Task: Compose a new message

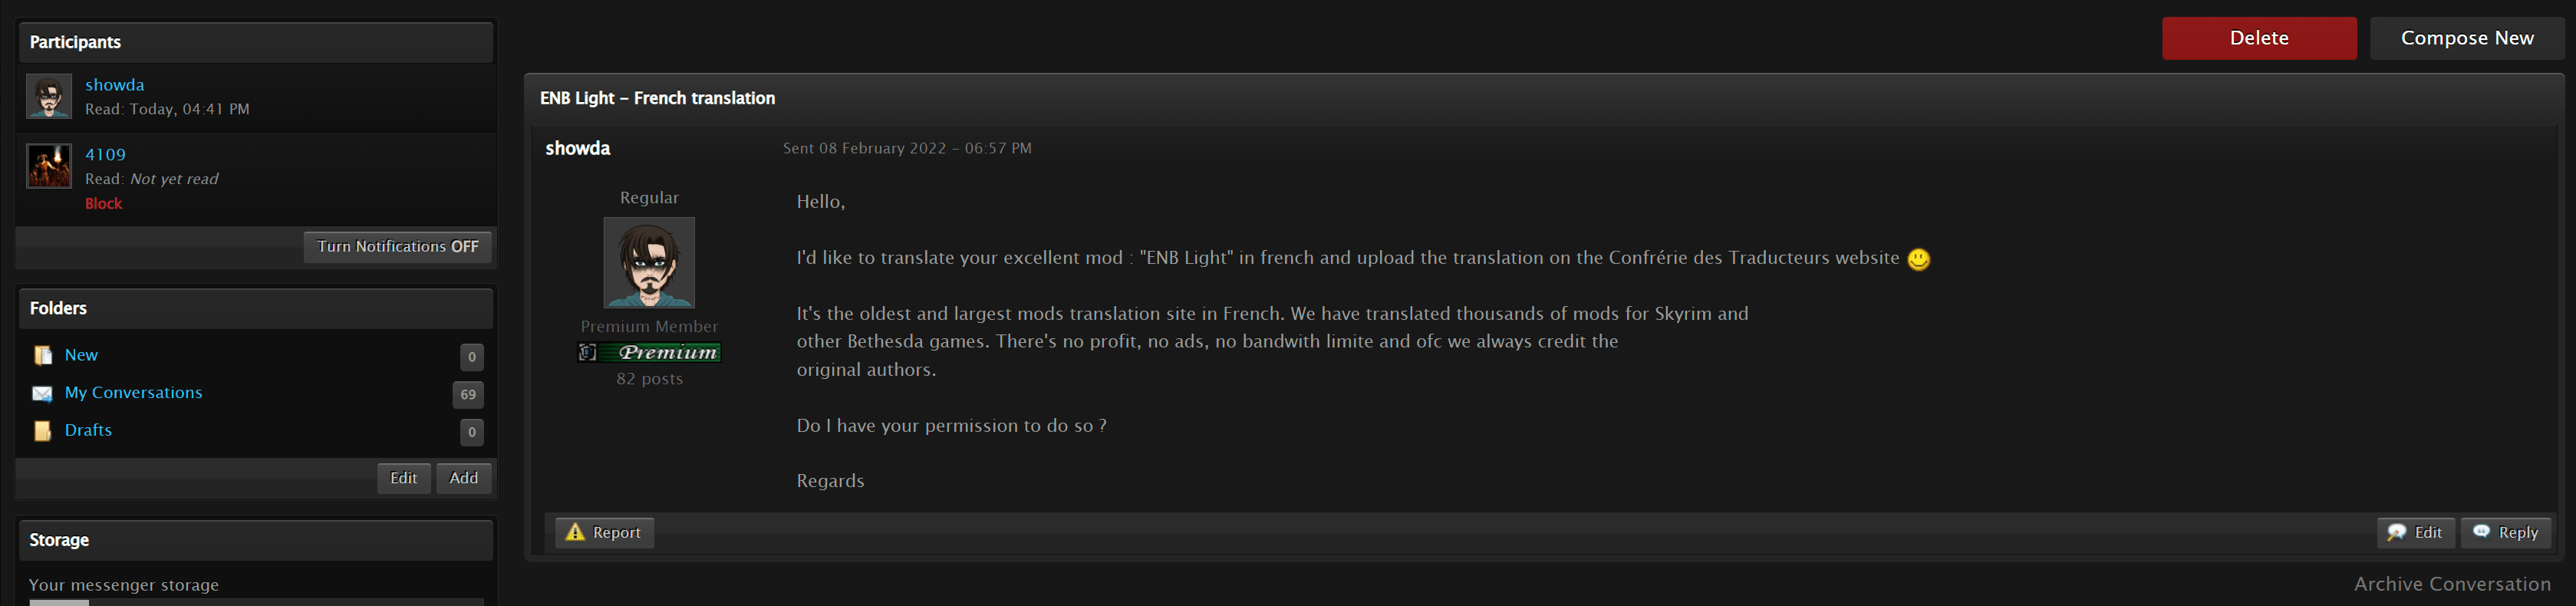Action: pyautogui.click(x=2466, y=38)
